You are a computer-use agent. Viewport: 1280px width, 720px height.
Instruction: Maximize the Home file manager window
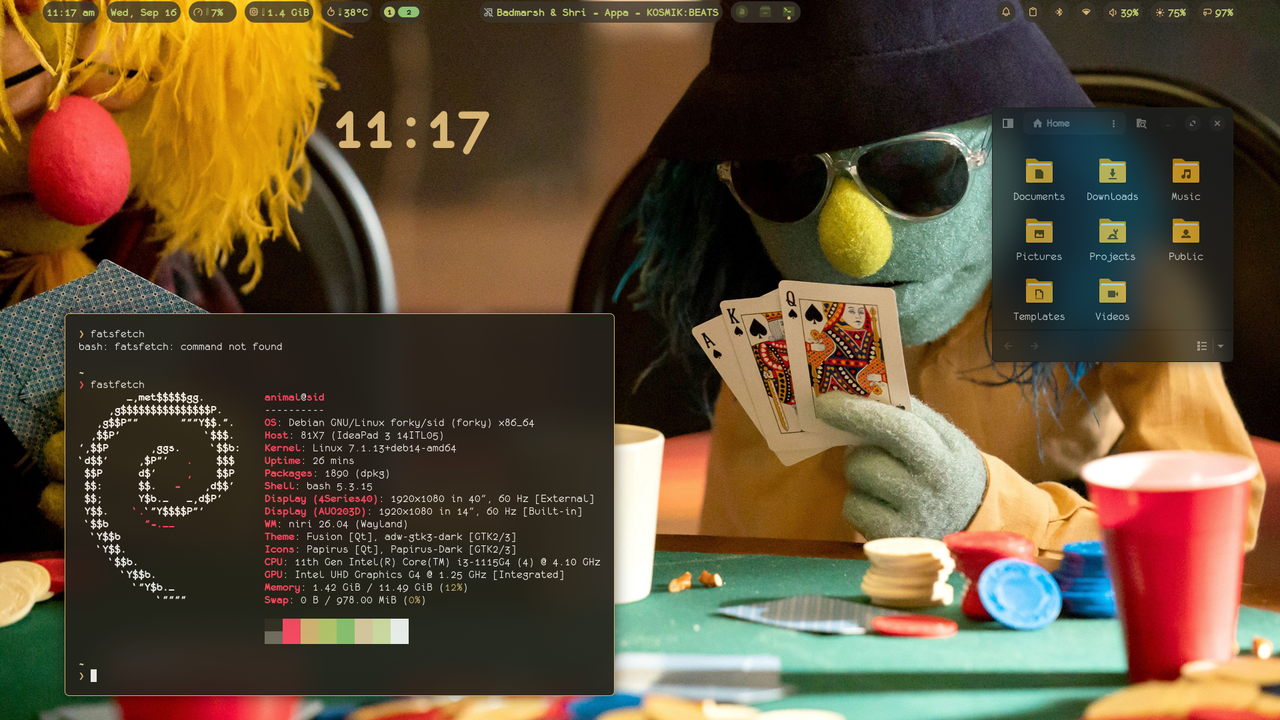[1192, 123]
